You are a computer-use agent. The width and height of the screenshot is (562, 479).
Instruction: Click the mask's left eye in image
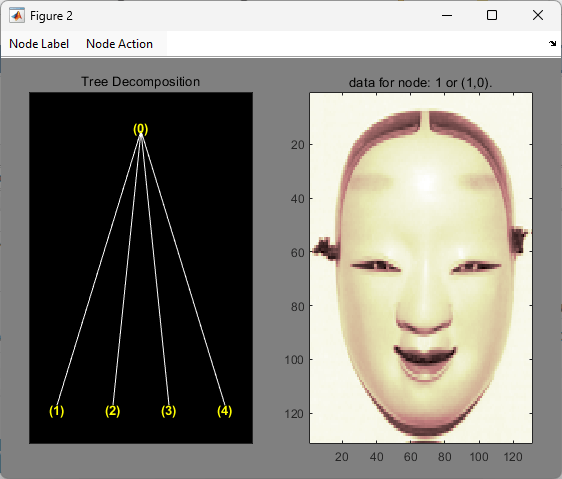pos(375,266)
